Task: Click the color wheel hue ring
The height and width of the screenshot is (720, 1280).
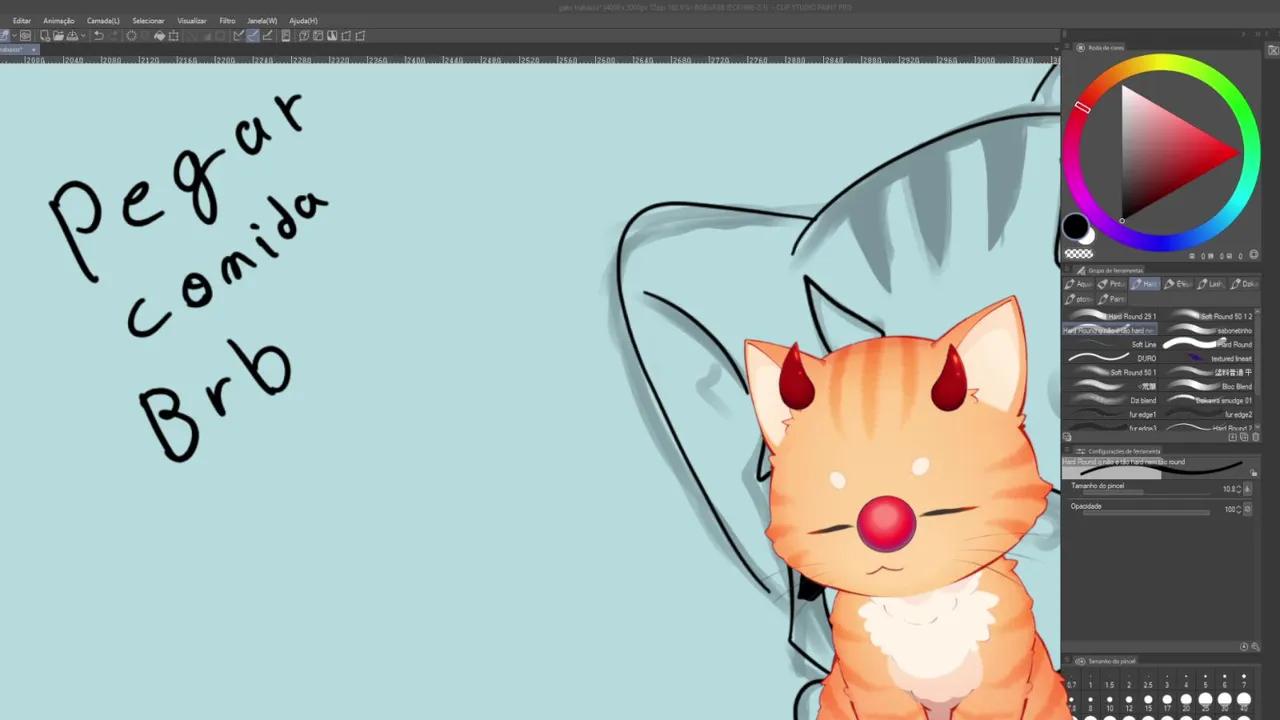Action: click(x=1161, y=63)
